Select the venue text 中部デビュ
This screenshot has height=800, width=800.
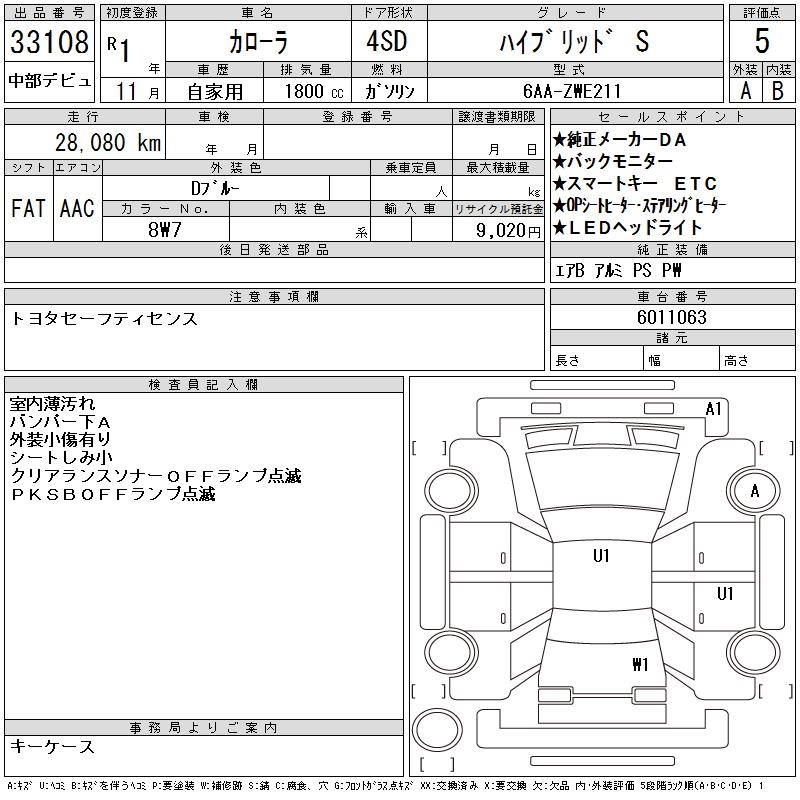coord(49,81)
